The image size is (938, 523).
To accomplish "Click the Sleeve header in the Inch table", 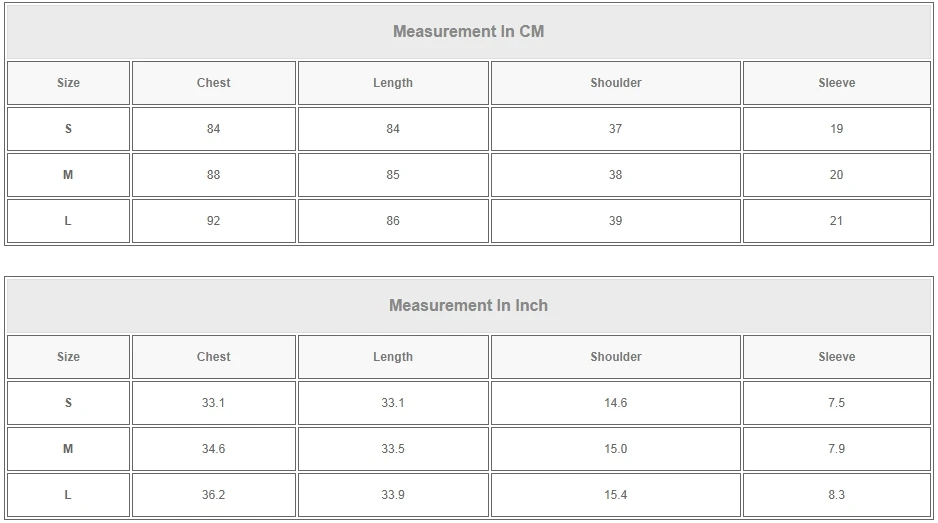I will coord(836,357).
